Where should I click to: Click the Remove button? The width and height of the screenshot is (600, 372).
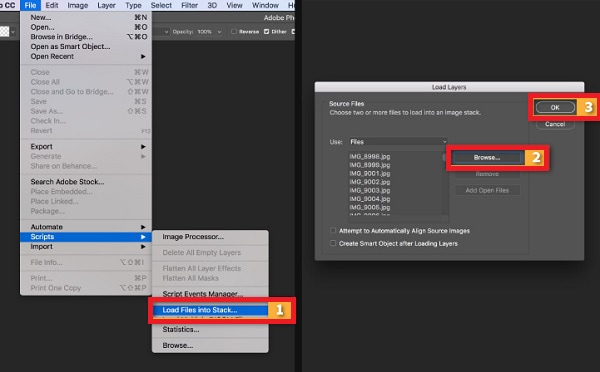point(487,174)
